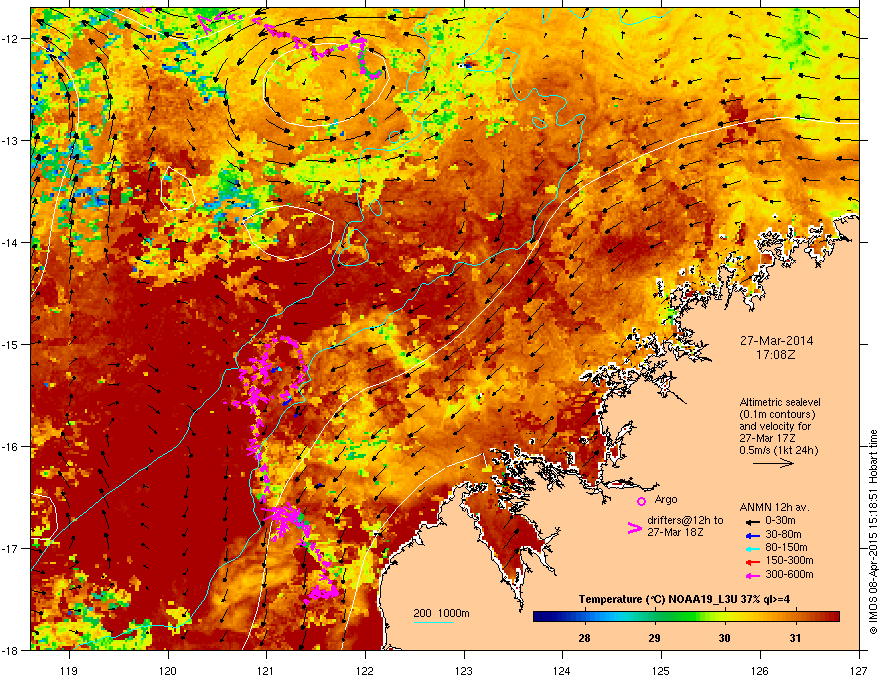The height and width of the screenshot is (680, 880).
Task: Click the -18 latitude axis label
Action: [x=11, y=650]
